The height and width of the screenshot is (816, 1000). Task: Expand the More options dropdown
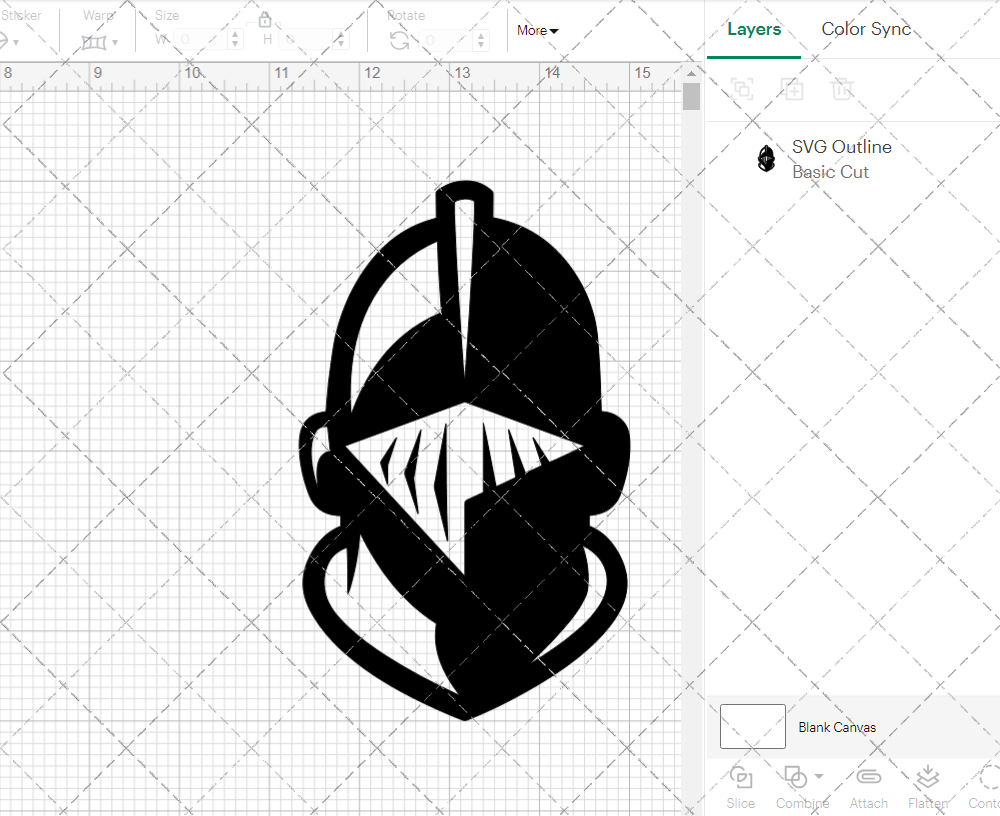coord(537,30)
